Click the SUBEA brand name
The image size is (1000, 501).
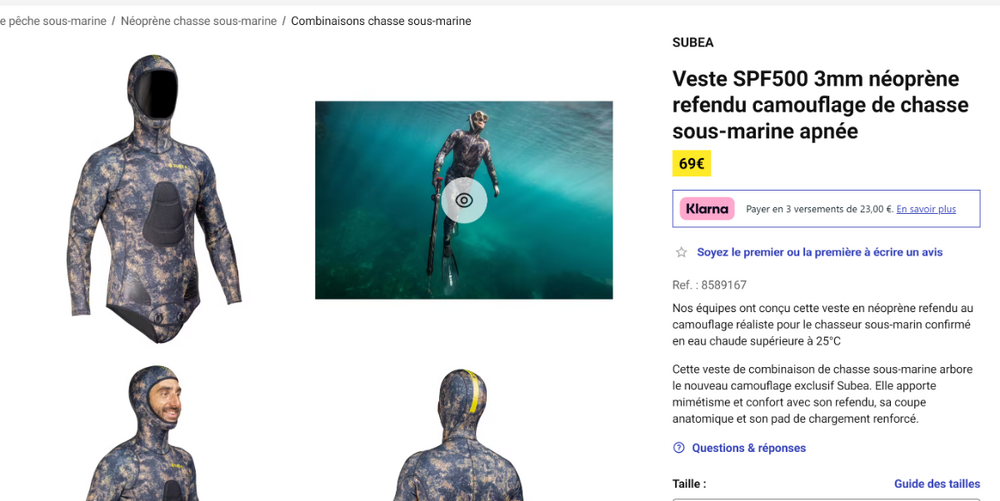(x=693, y=43)
